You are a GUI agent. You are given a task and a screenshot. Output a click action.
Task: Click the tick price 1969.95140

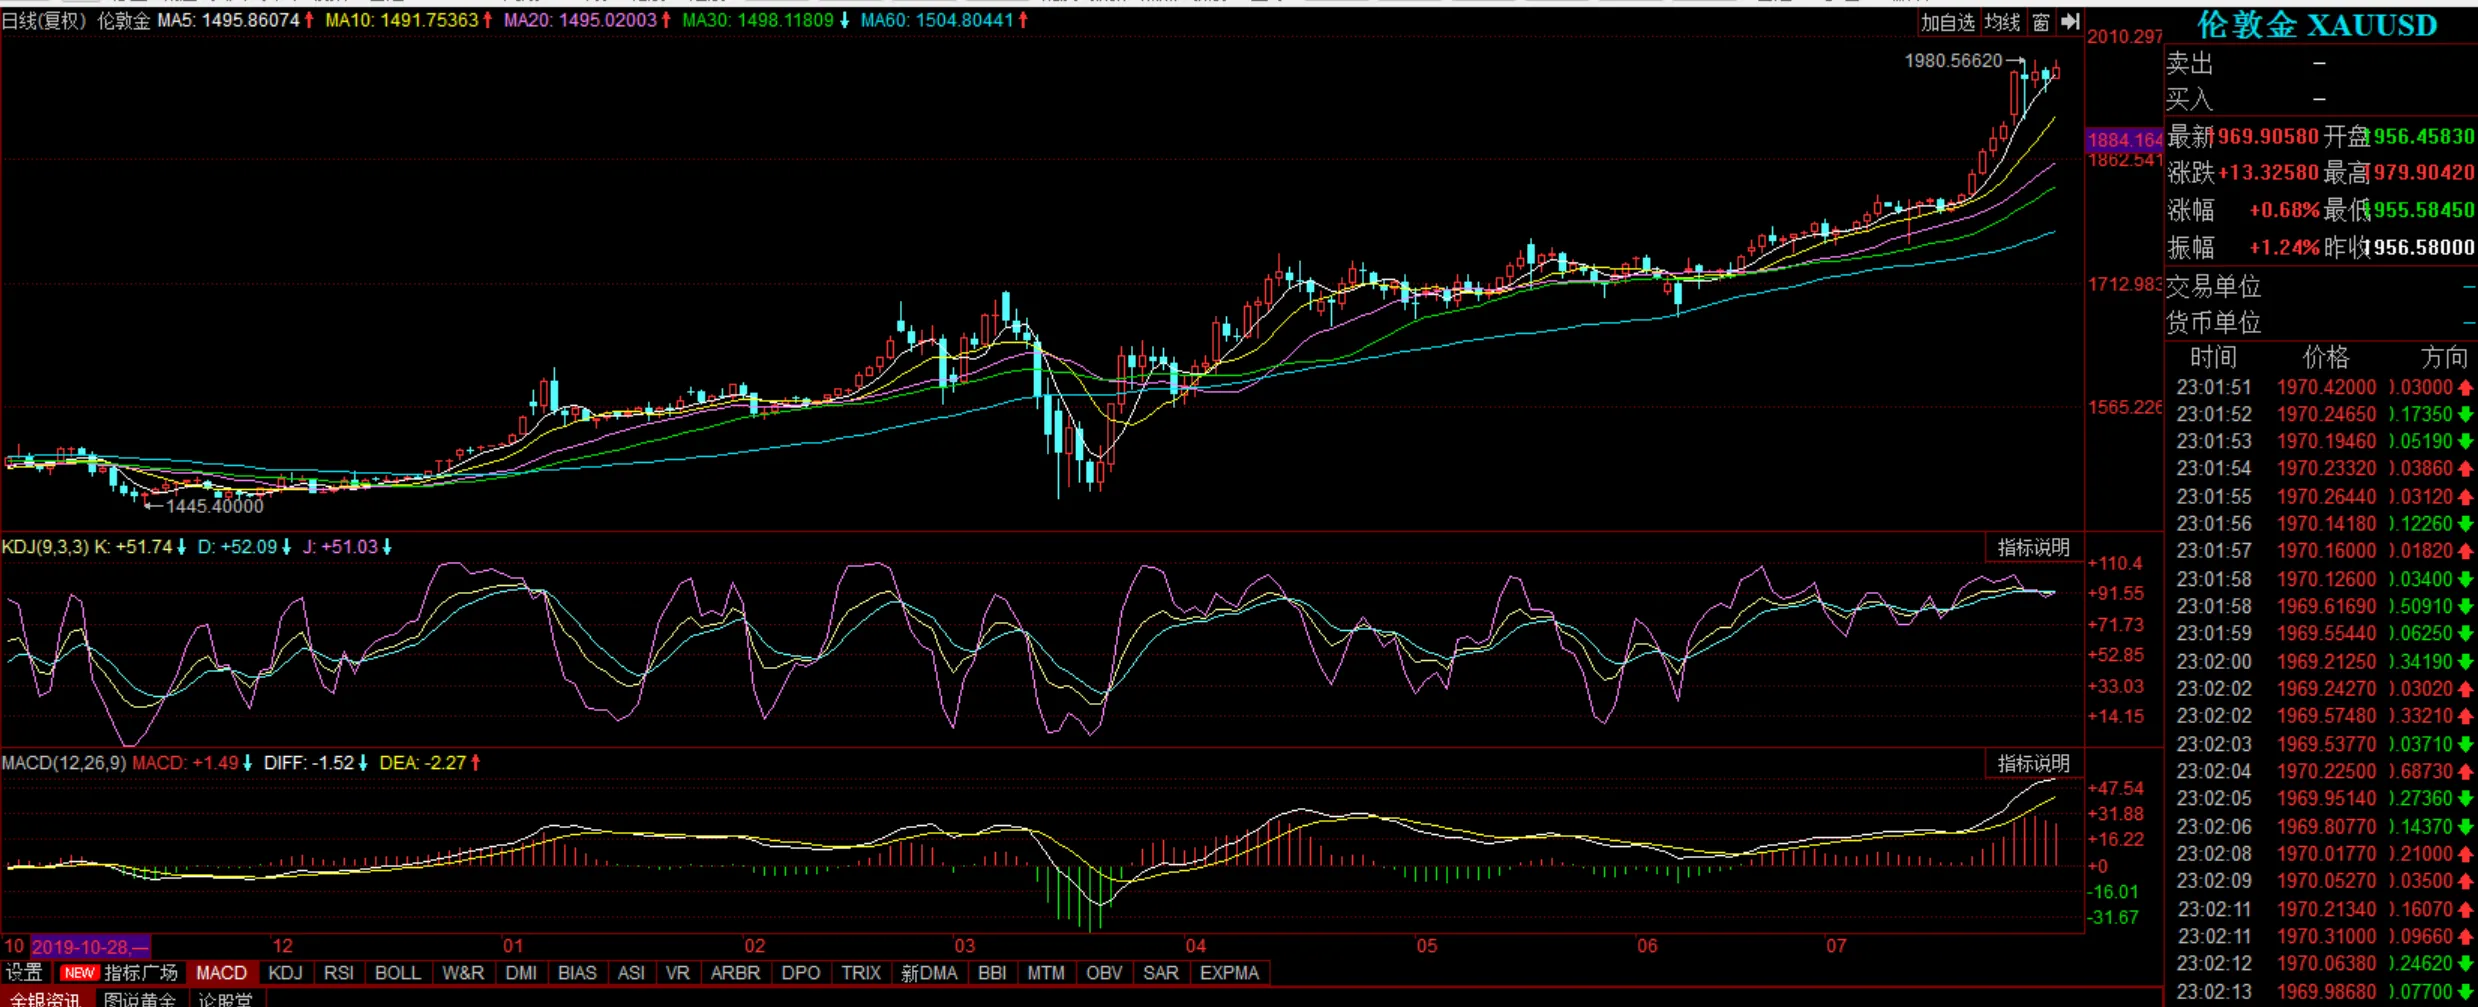[2326, 798]
